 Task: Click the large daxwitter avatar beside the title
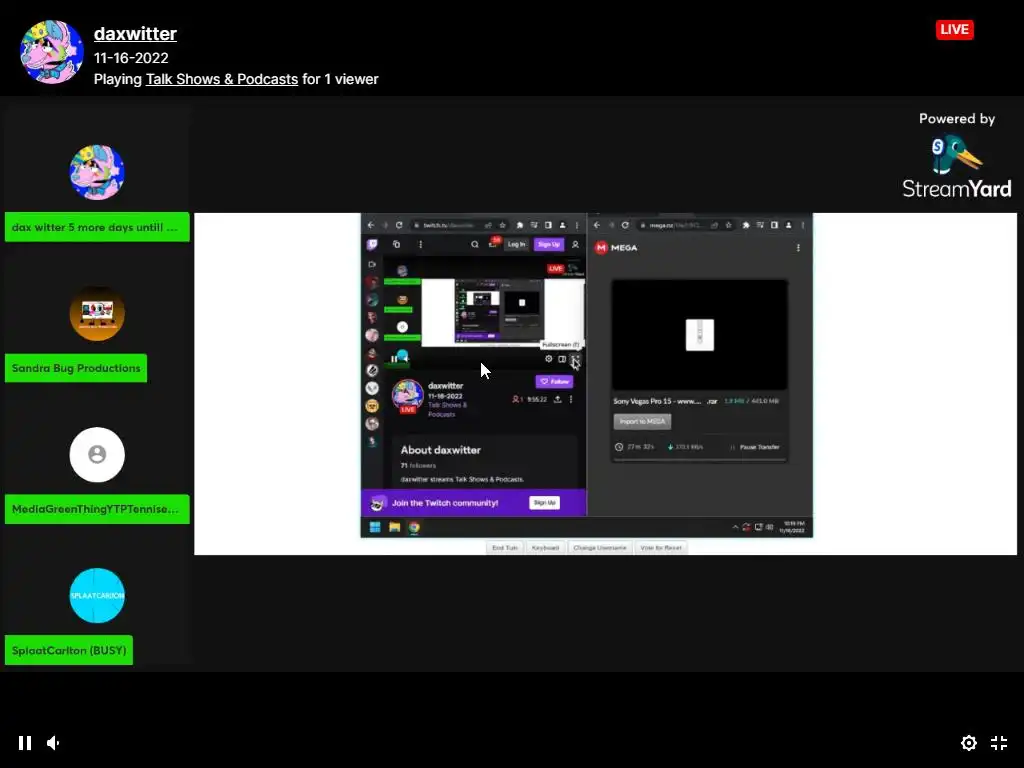pos(52,52)
